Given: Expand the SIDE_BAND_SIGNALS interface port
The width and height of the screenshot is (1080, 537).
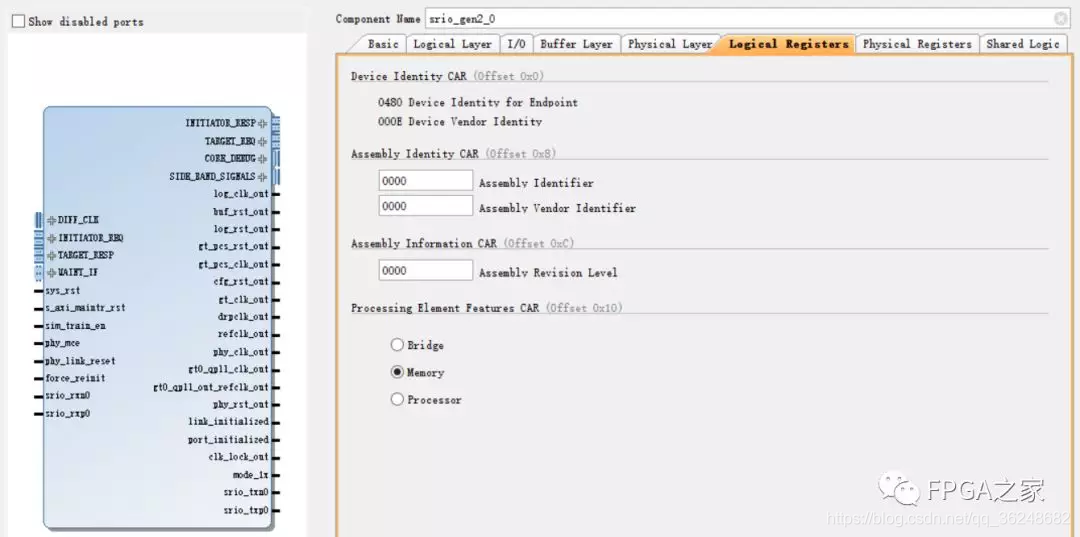Looking at the screenshot, I should click(262, 177).
